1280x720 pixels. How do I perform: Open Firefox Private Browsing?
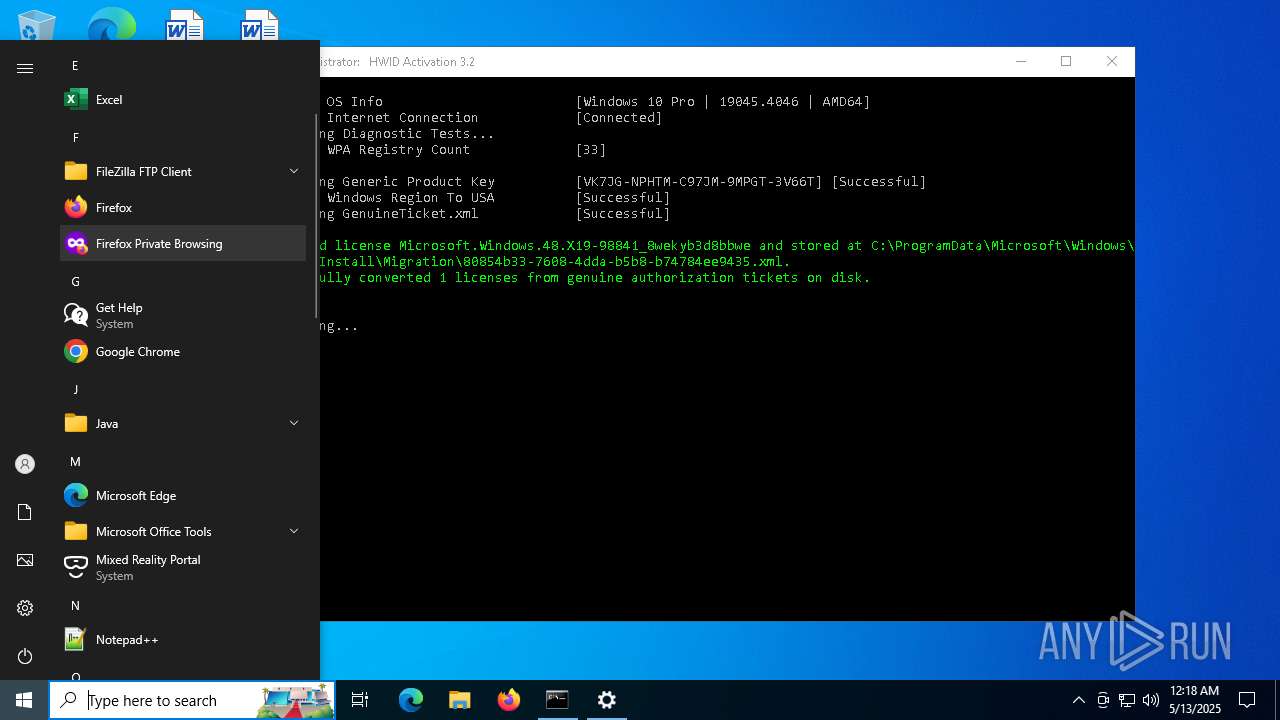pos(183,244)
